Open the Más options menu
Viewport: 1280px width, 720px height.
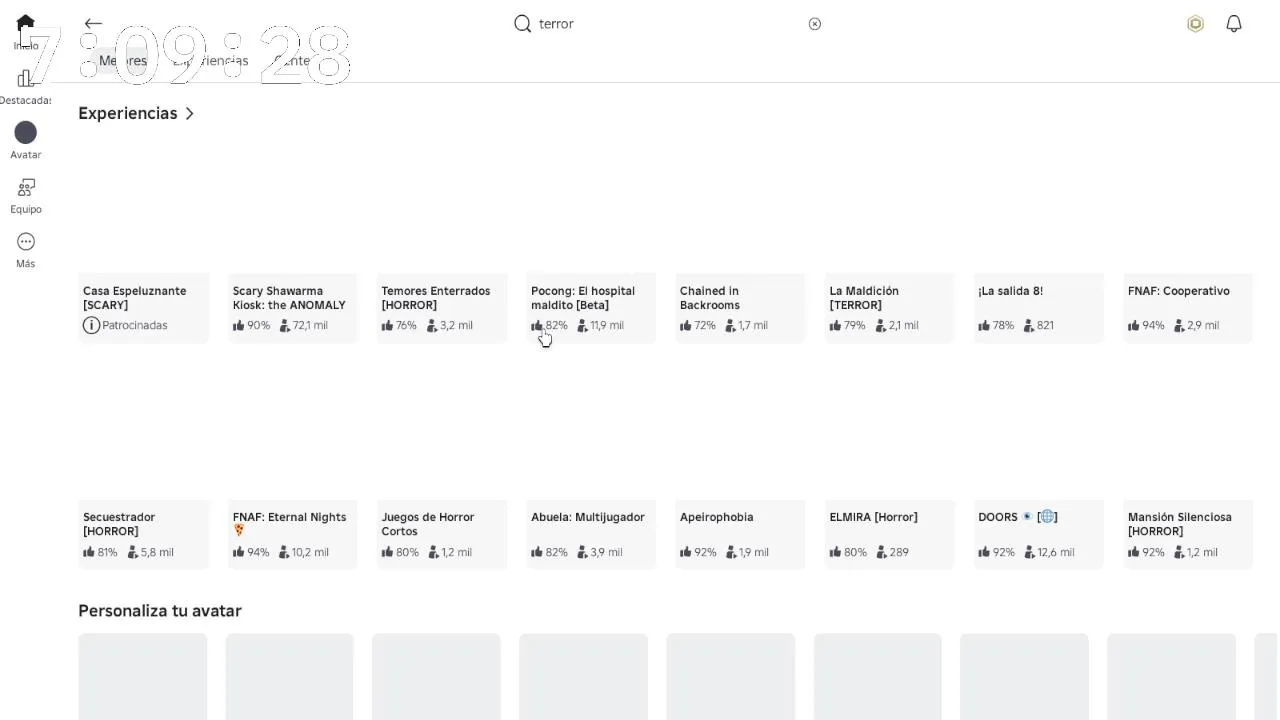[26, 242]
